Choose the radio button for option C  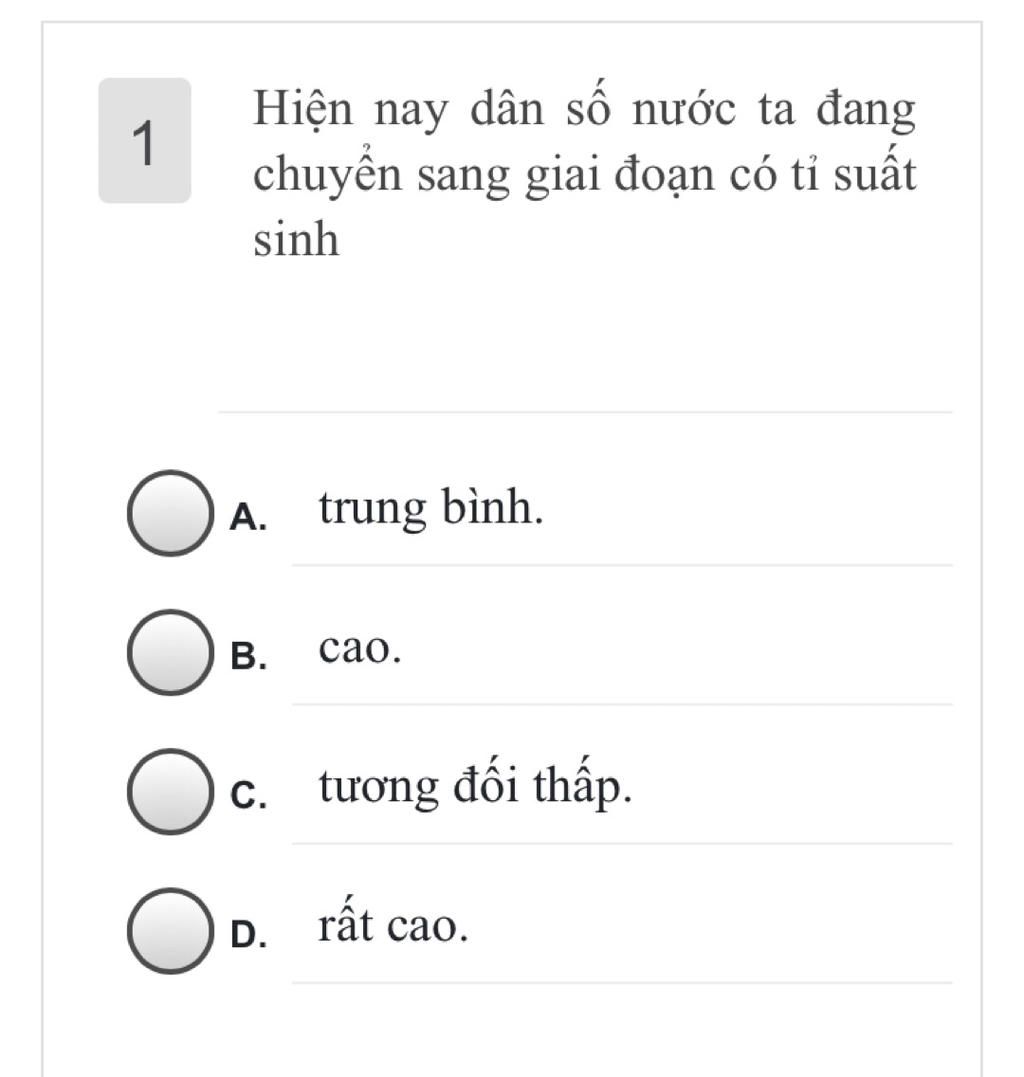coord(170,791)
